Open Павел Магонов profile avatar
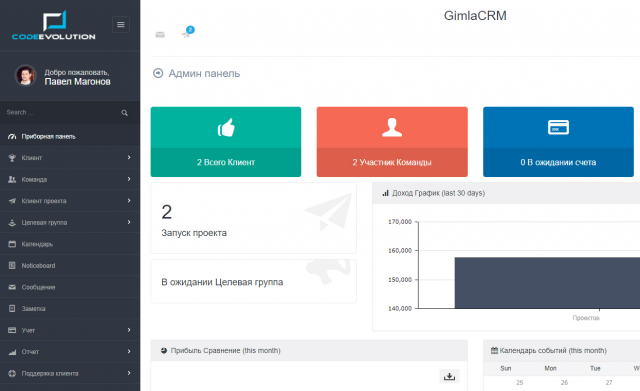The width and height of the screenshot is (640, 391). (x=26, y=76)
